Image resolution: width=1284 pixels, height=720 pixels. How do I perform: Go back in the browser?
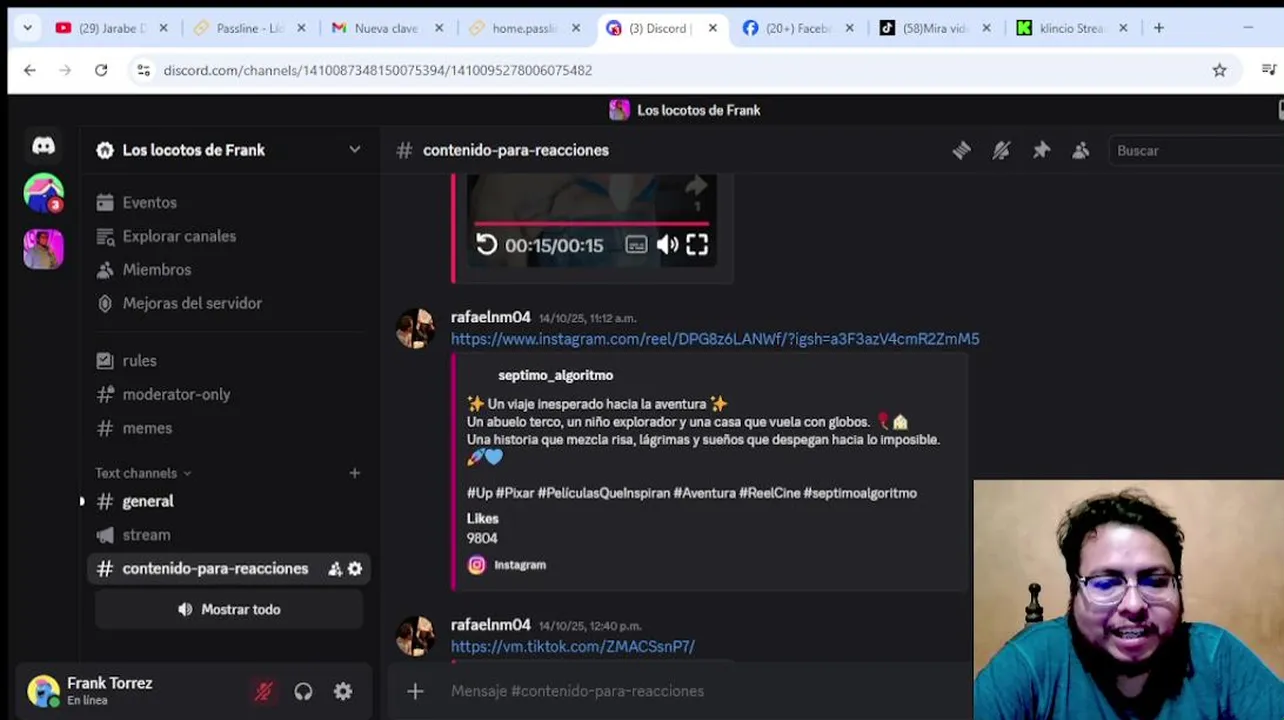pyautogui.click(x=30, y=70)
